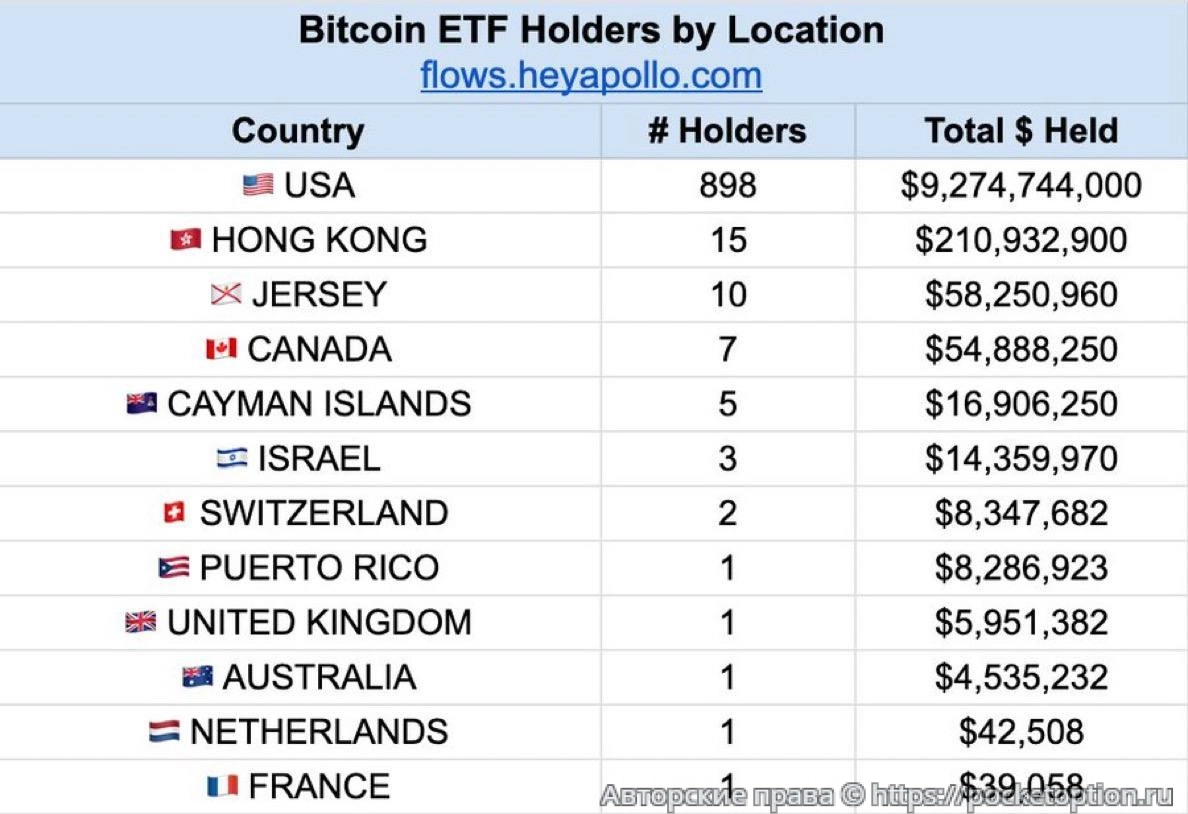Click the Bitcoin ETF Holders by Location title
This screenshot has height=814, width=1188.
pos(591,30)
